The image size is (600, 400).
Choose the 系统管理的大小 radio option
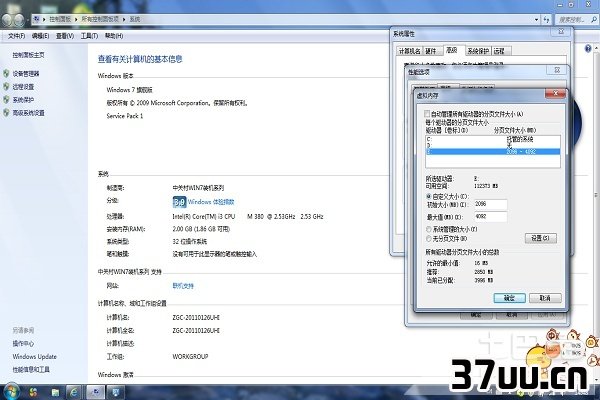coord(429,229)
